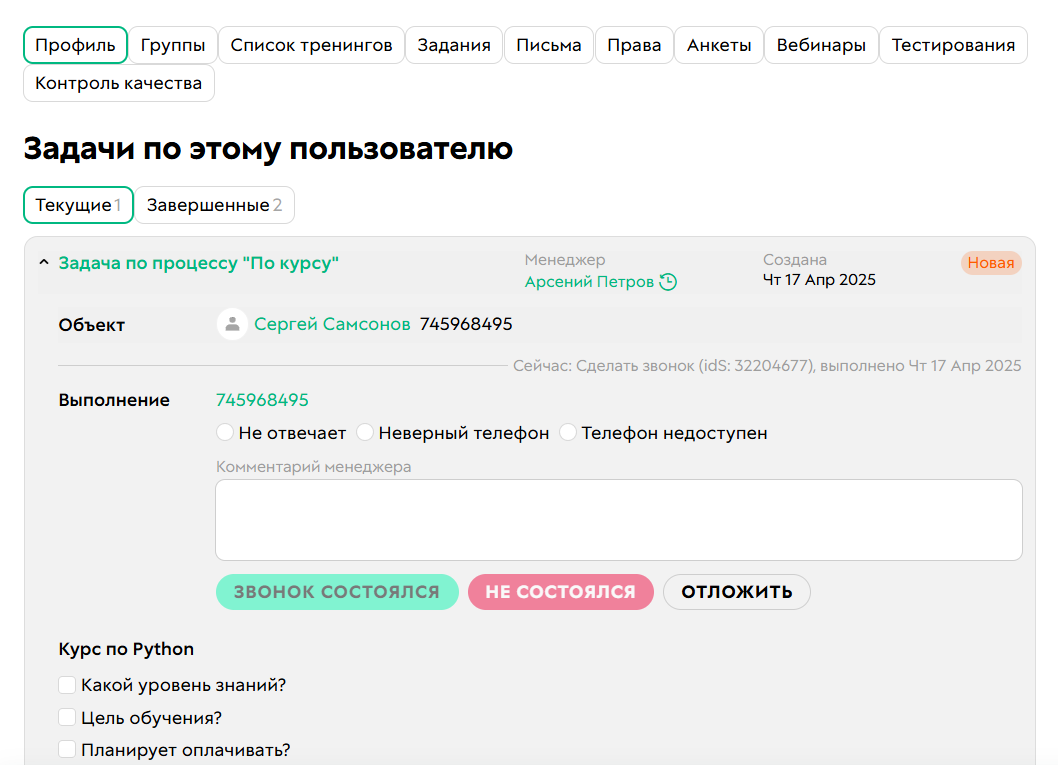Switch to the Письма tab
The image size is (1058, 765).
[548, 44]
